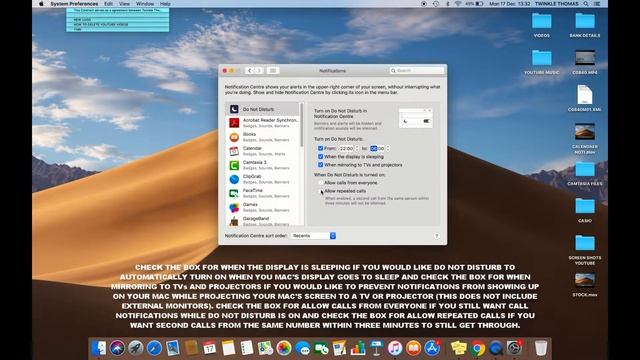Viewport: 640px width, 360px height.
Task: Open Spotlight search in menu bar
Action: click(x=586, y=4)
